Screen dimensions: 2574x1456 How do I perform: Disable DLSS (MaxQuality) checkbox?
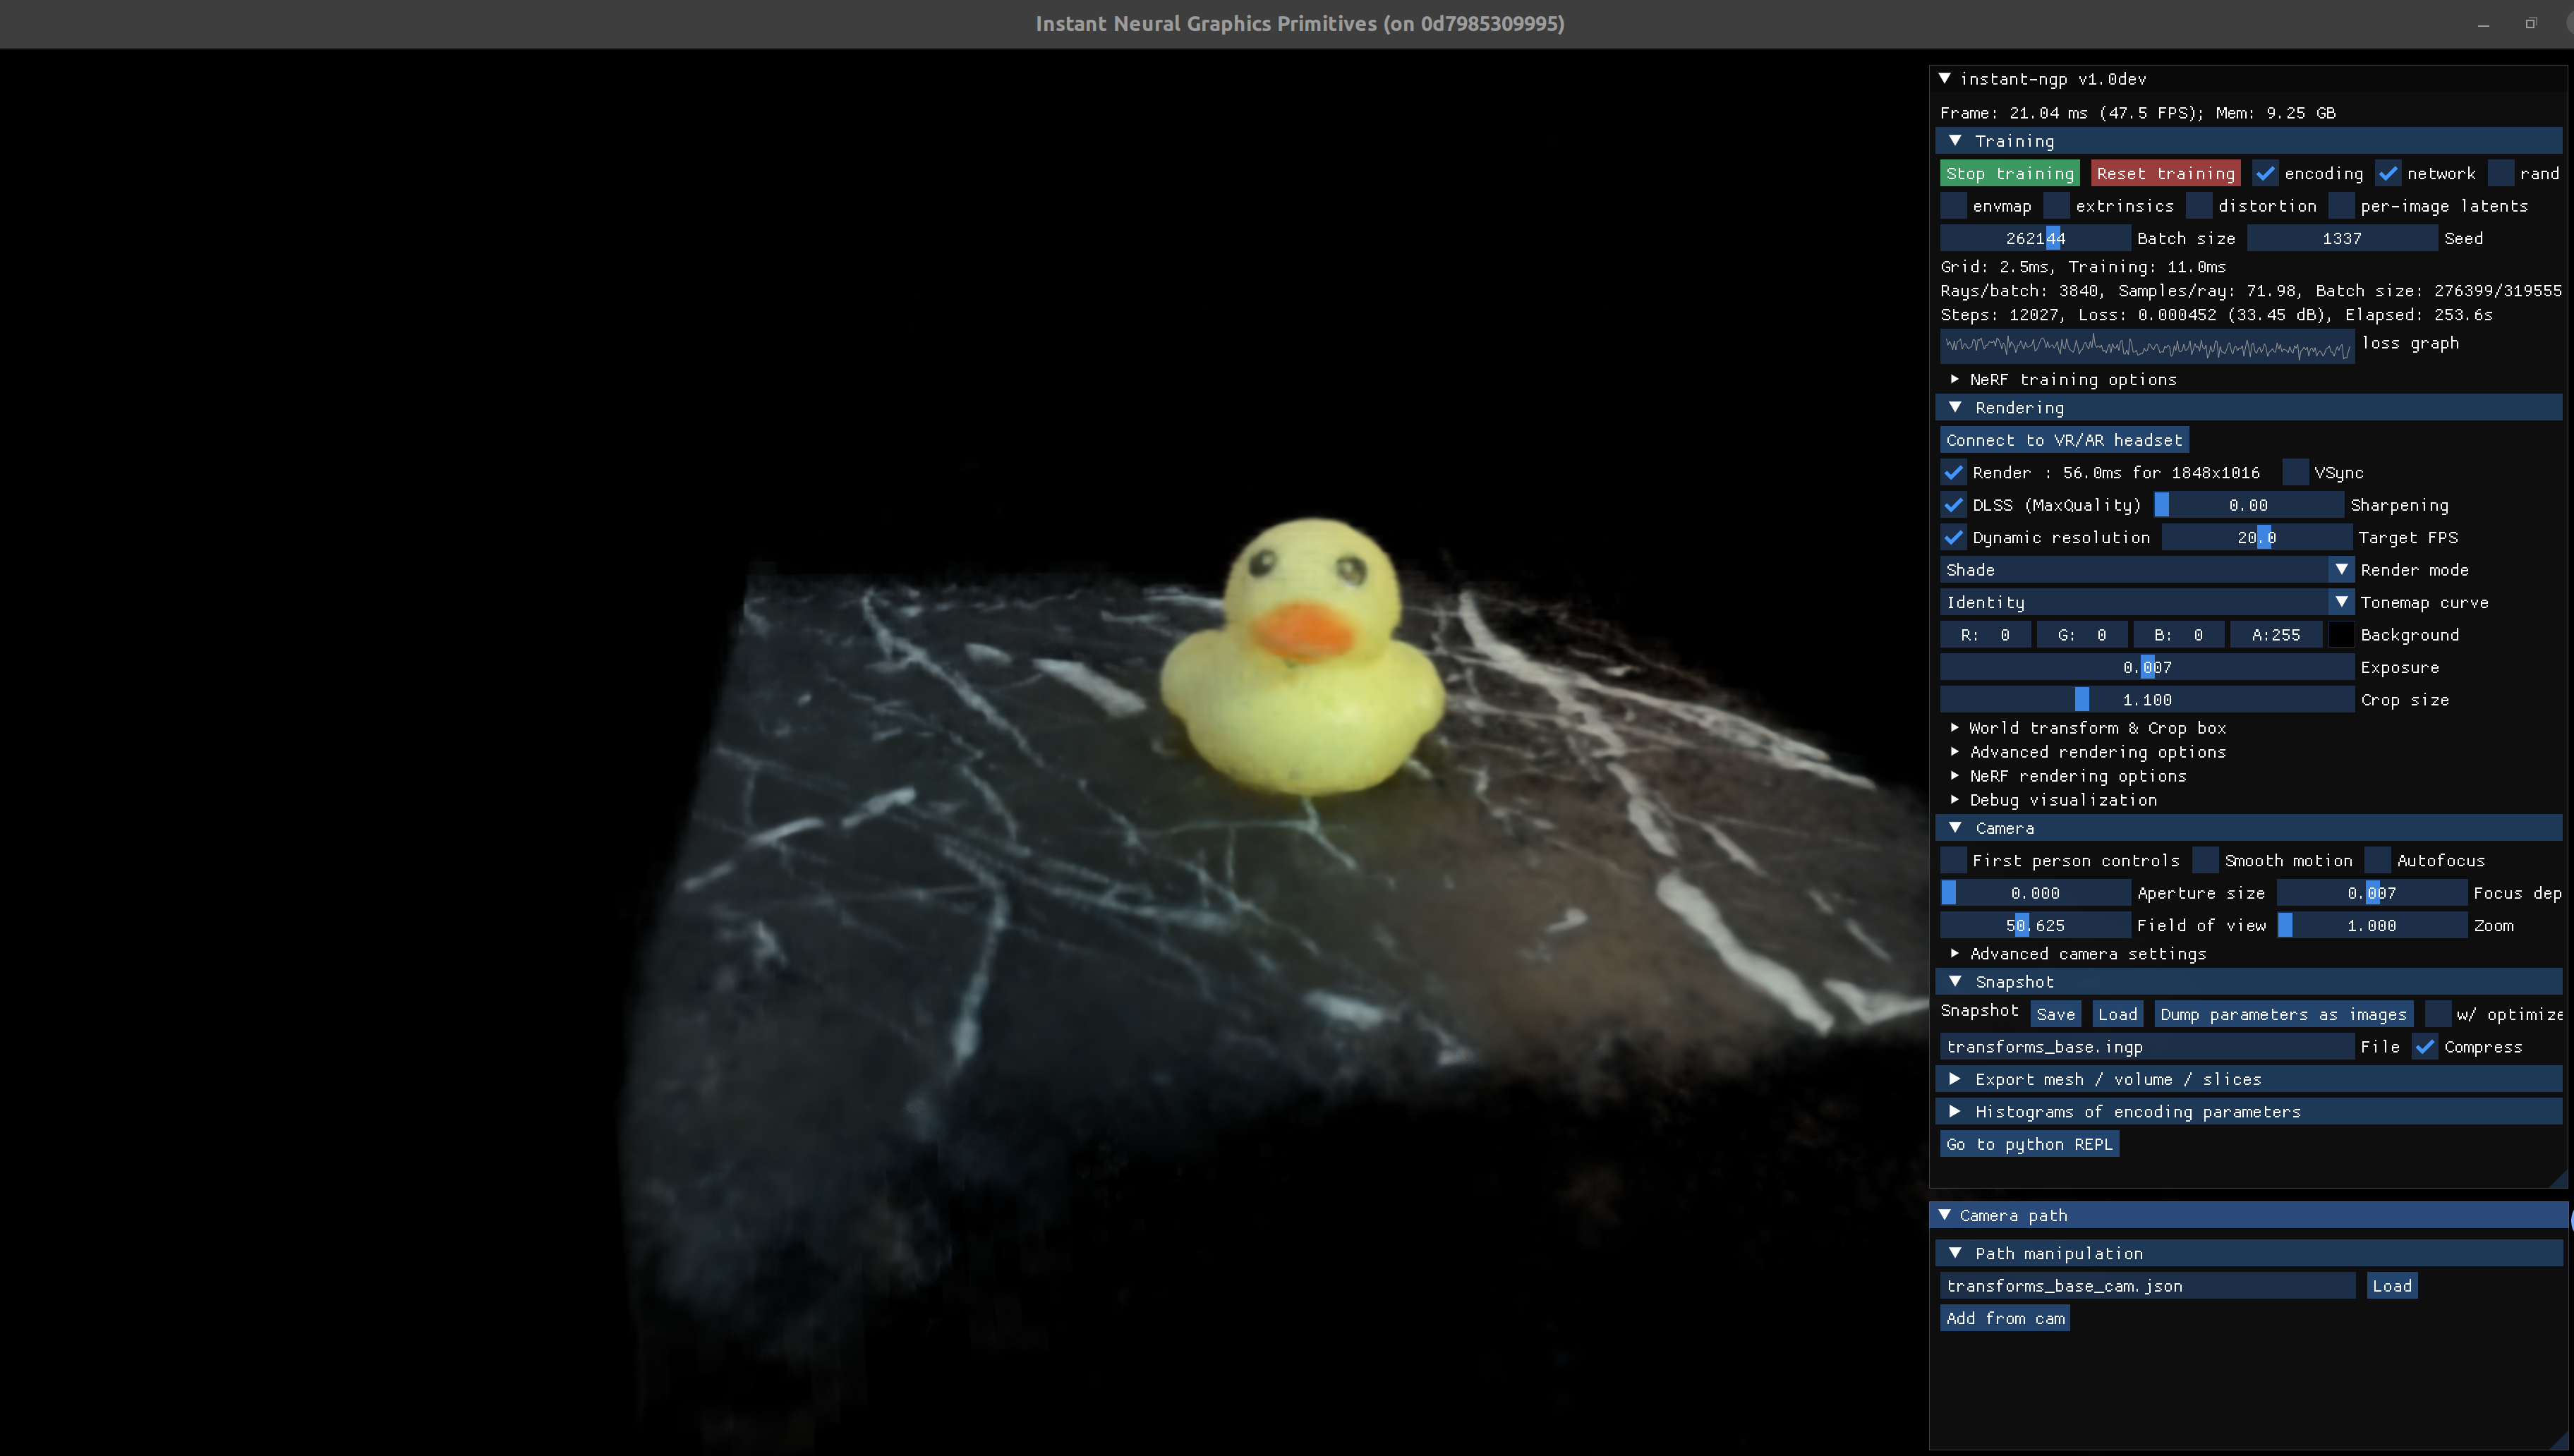pyautogui.click(x=1953, y=505)
